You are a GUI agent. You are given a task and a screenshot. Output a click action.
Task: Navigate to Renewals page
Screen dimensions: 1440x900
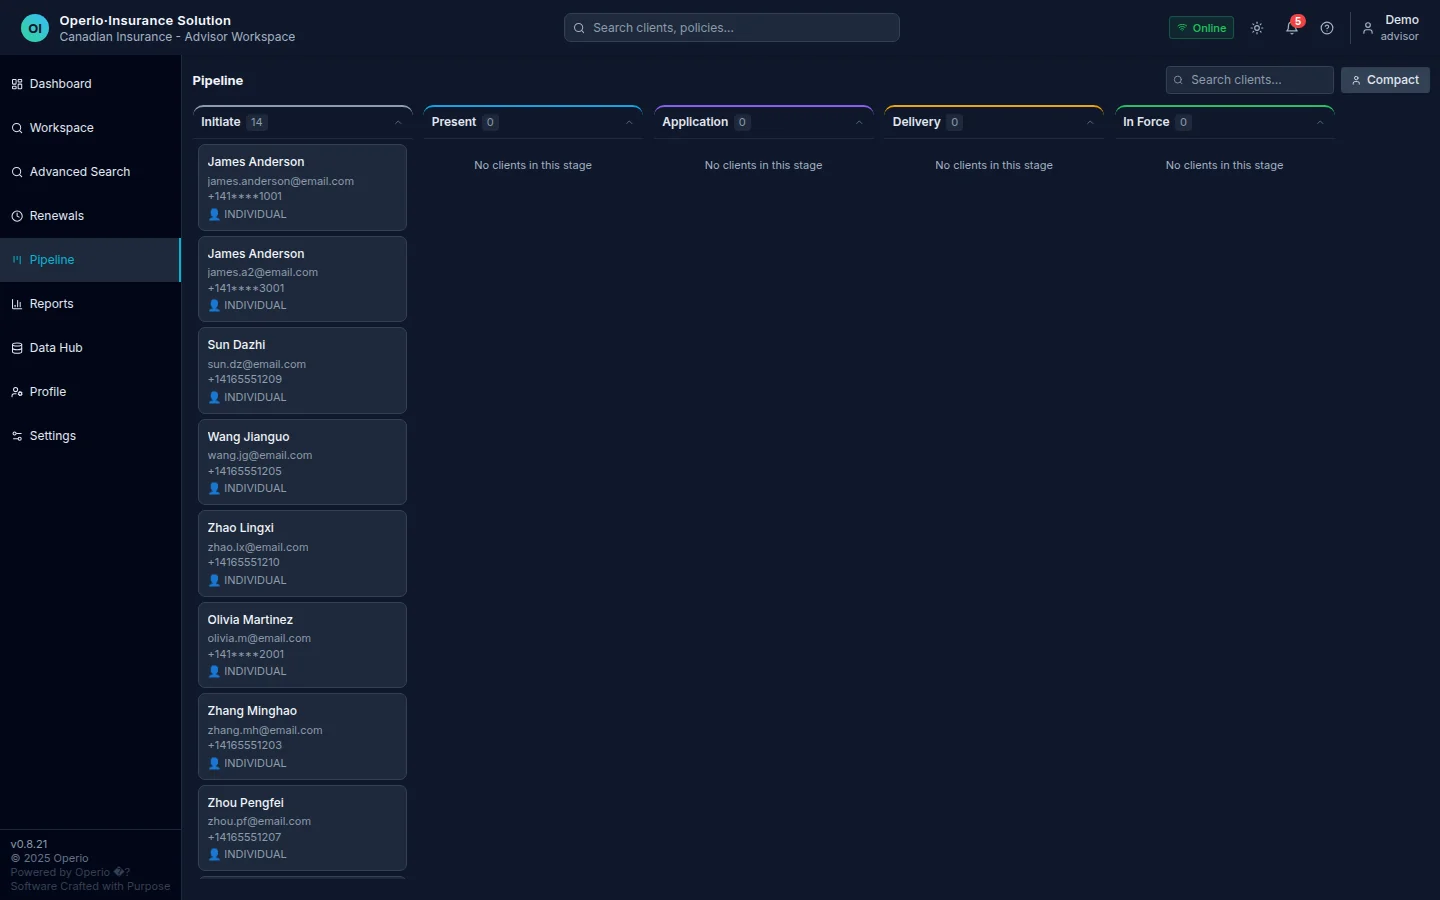pyautogui.click(x=90, y=216)
